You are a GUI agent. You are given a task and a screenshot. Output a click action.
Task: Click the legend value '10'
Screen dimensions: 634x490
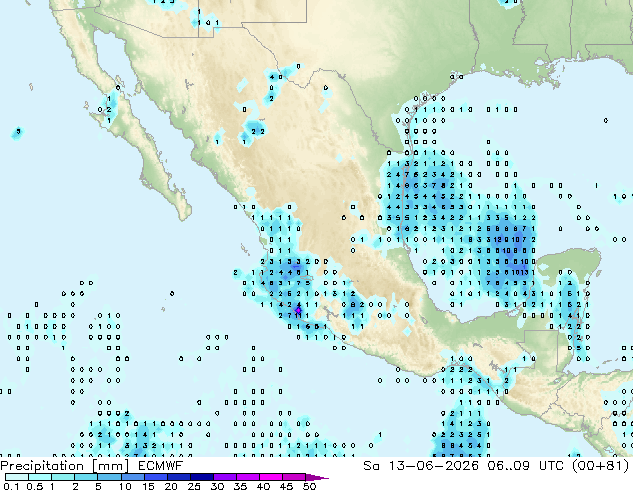point(125,486)
